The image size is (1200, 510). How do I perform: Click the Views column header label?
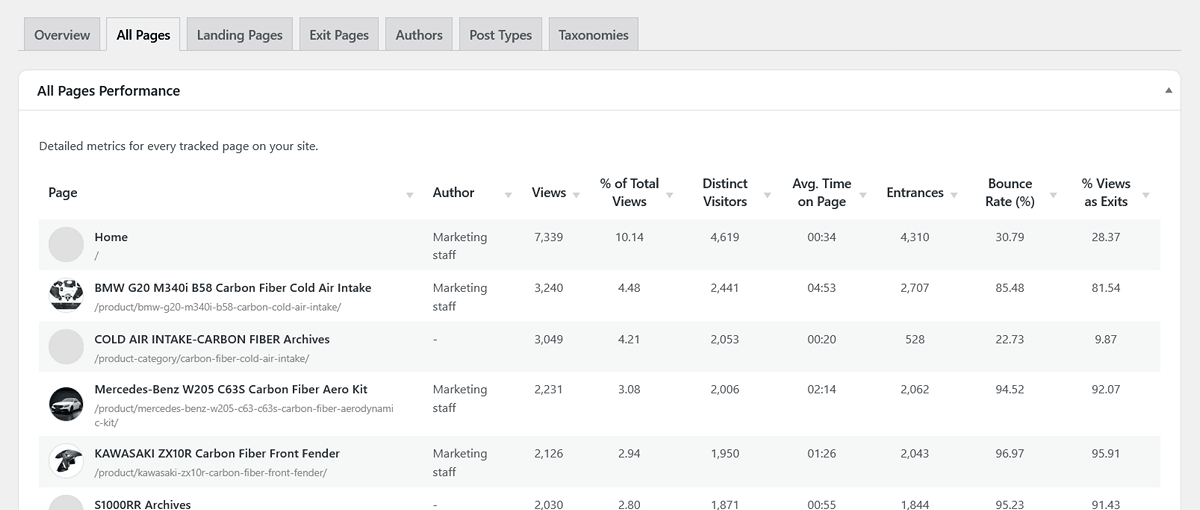[549, 192]
